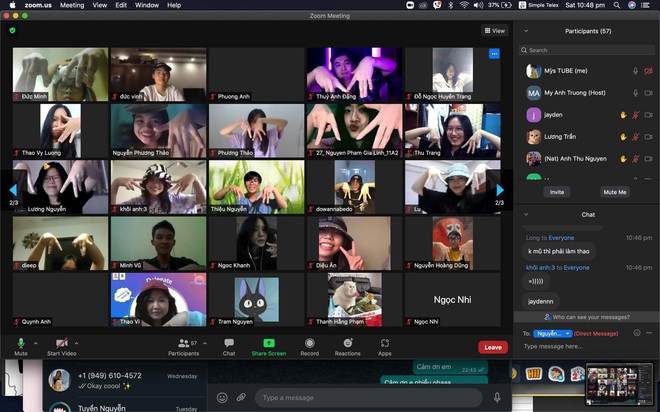Open more options on Đỗ Ngọc Huyền Trang tile
660x412 pixels.
[494, 54]
